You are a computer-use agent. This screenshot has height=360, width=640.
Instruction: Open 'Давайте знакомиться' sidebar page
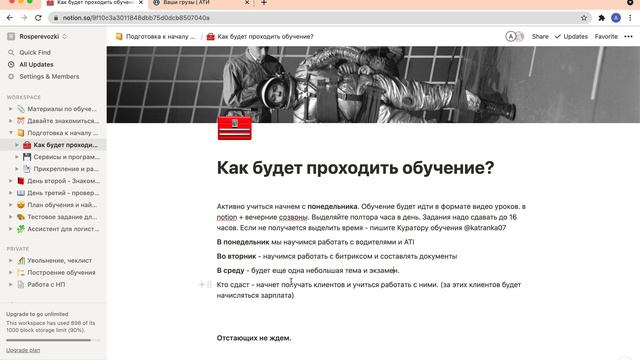(63, 121)
